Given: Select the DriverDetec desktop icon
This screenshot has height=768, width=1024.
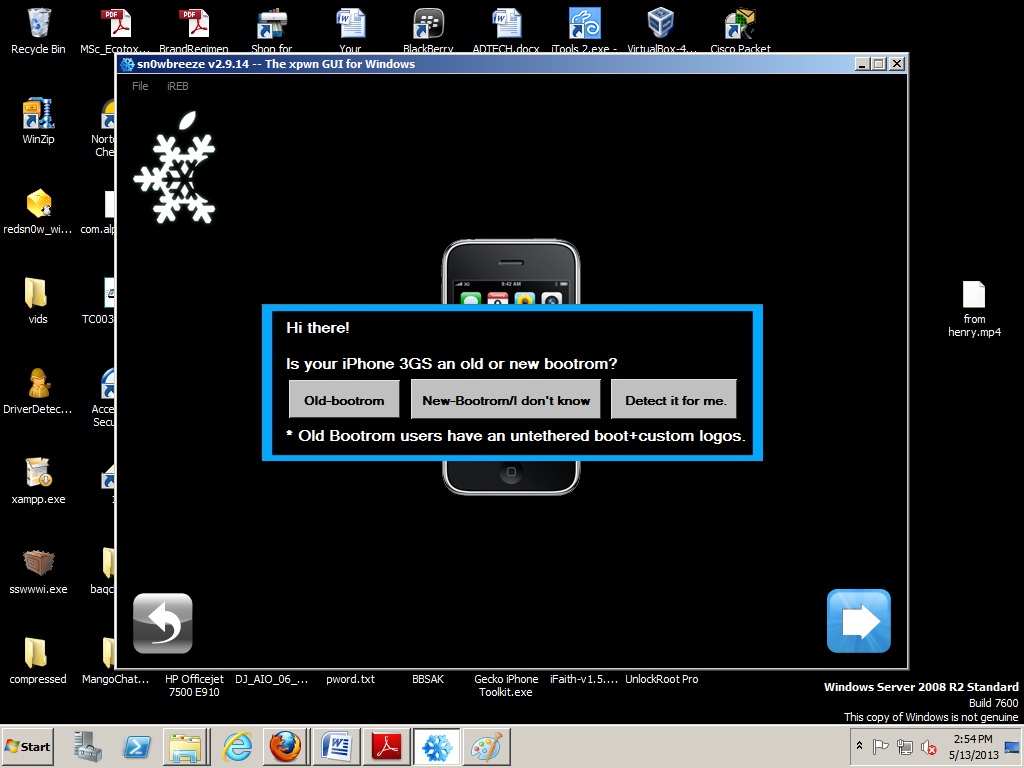Looking at the screenshot, I should click(x=38, y=391).
